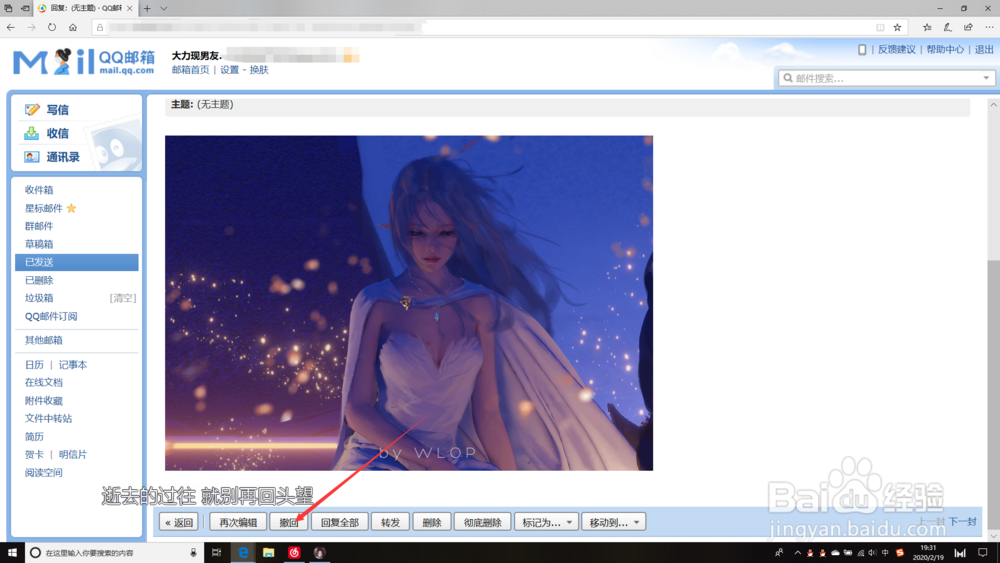Go to browser home icon
1000x563 pixels.
tap(73, 27)
